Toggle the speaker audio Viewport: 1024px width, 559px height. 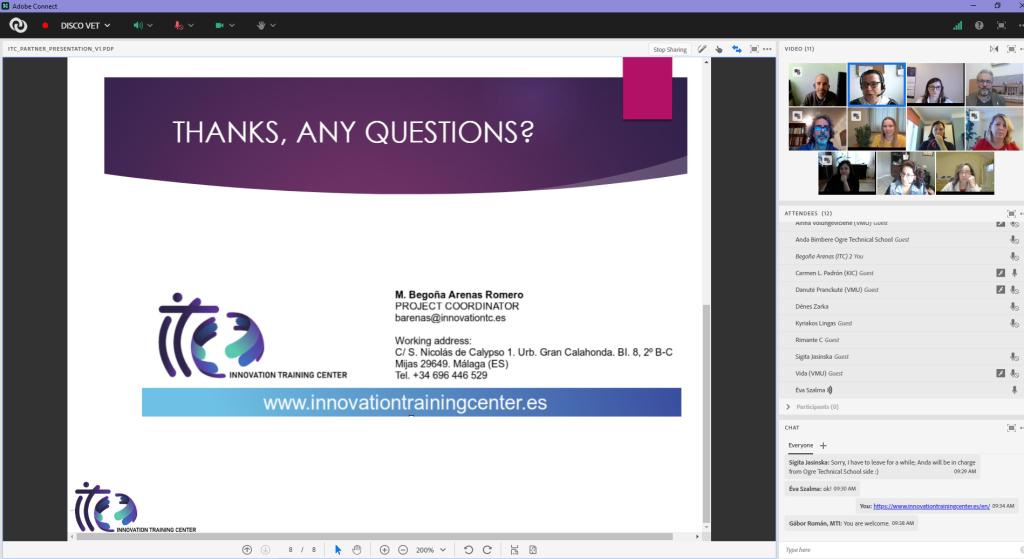tap(138, 25)
